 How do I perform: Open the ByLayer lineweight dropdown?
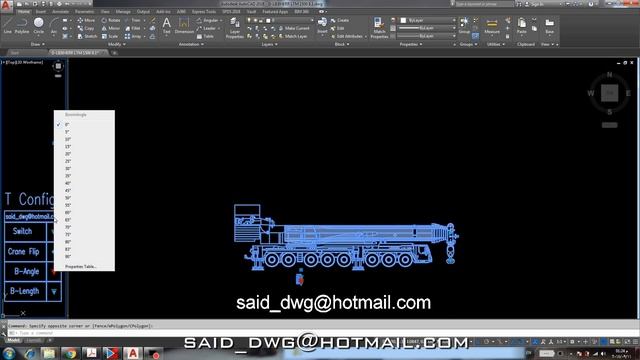click(427, 28)
